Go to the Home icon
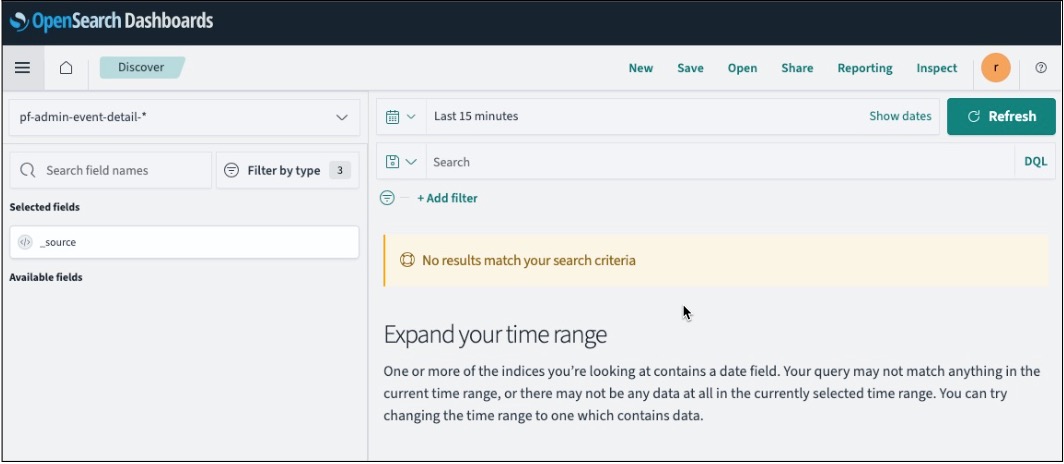This screenshot has width=1064, height=464. (x=66, y=68)
